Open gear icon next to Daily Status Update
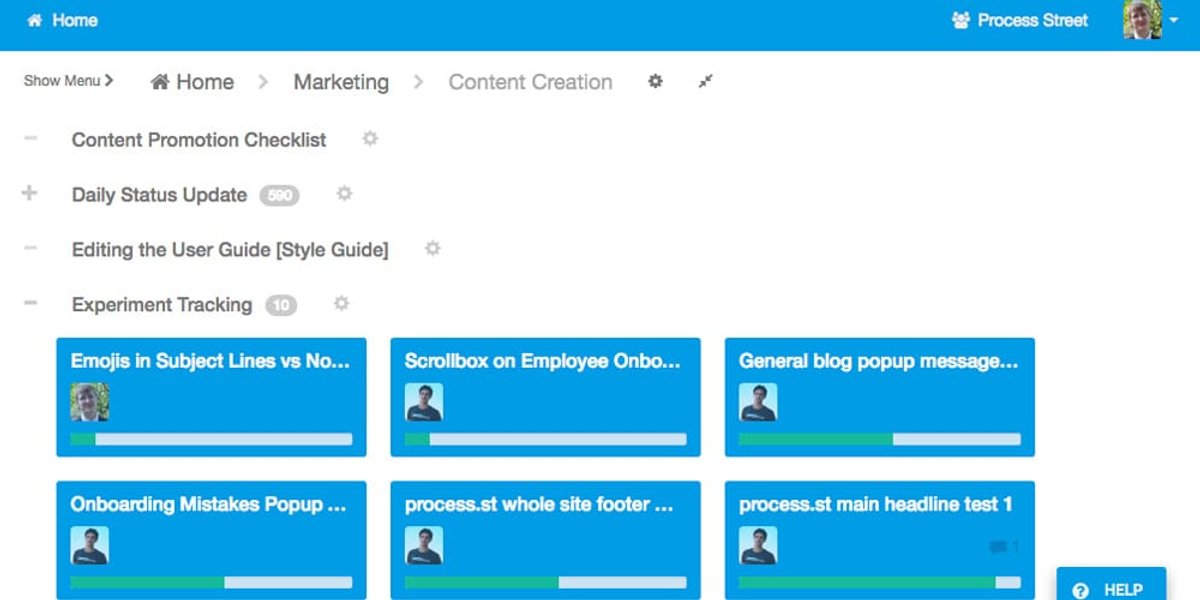 345,194
